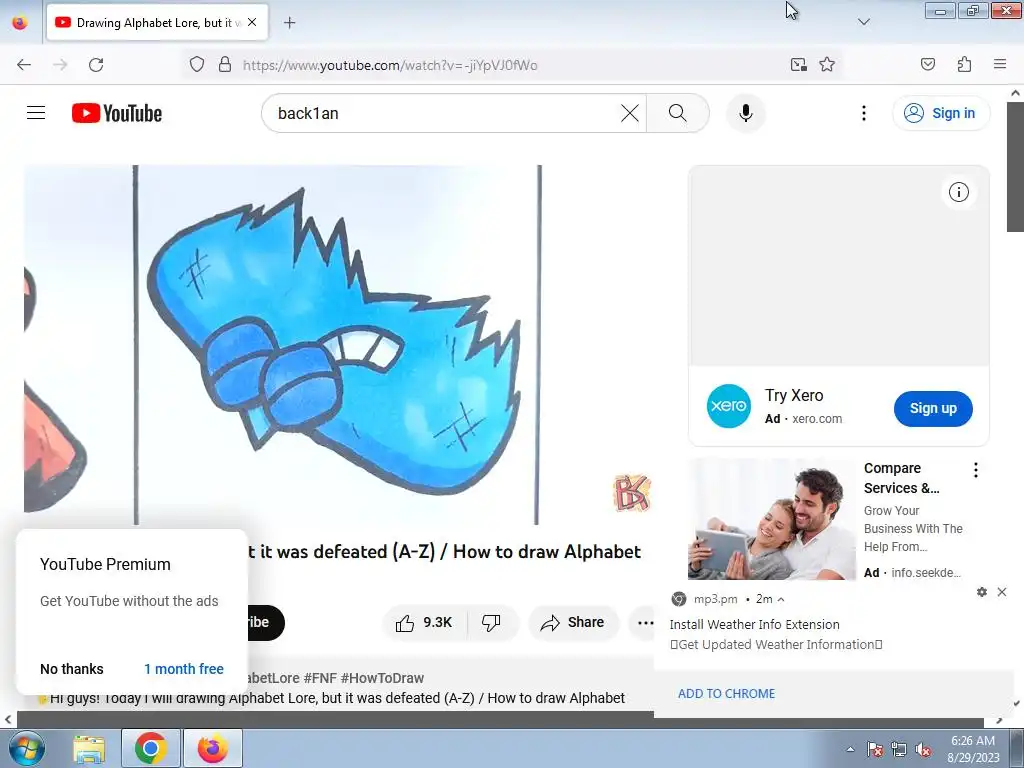This screenshot has height=768, width=1024.
Task: Close the mp3.pm notification
Action: coord(1002,592)
